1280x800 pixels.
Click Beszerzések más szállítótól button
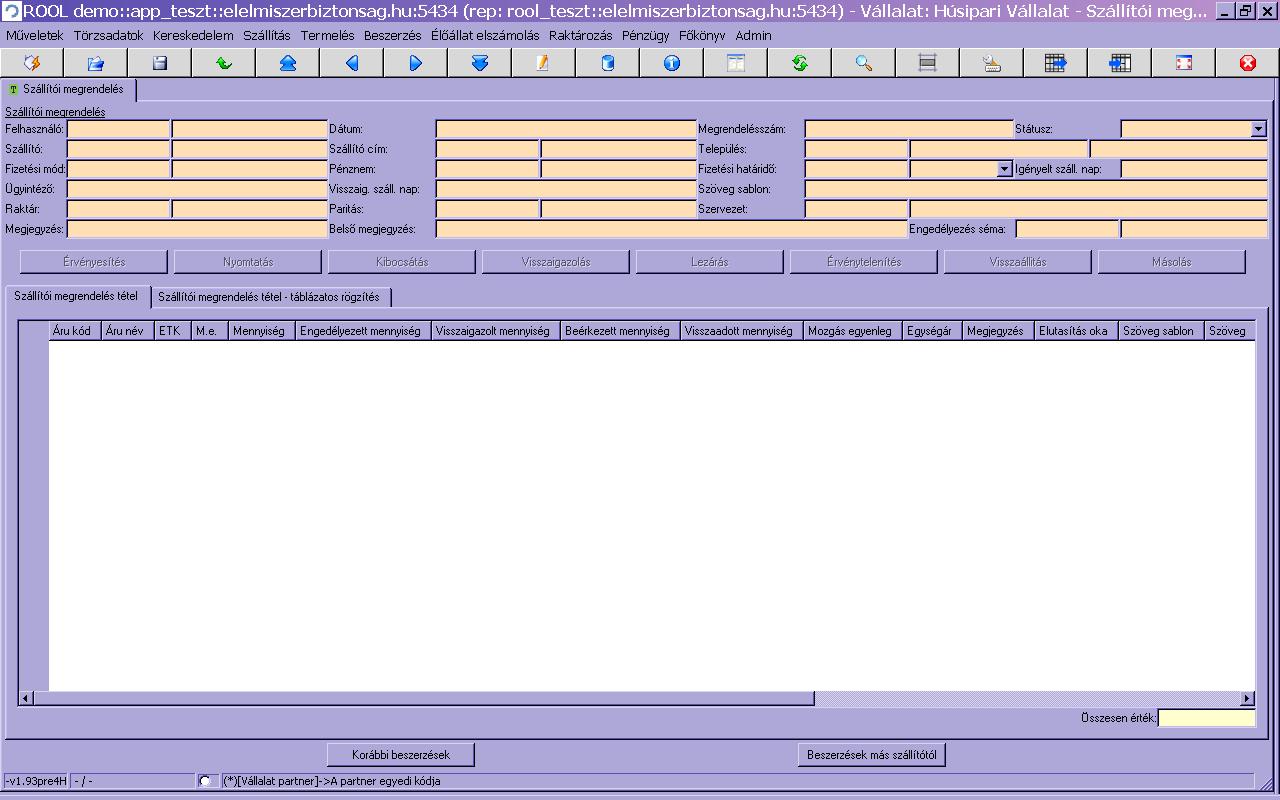click(x=871, y=754)
